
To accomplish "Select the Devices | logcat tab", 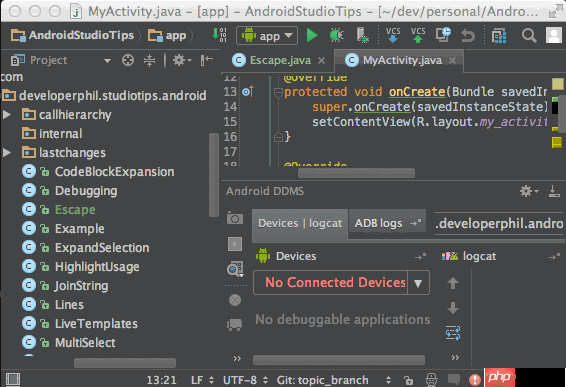I will (300, 223).
